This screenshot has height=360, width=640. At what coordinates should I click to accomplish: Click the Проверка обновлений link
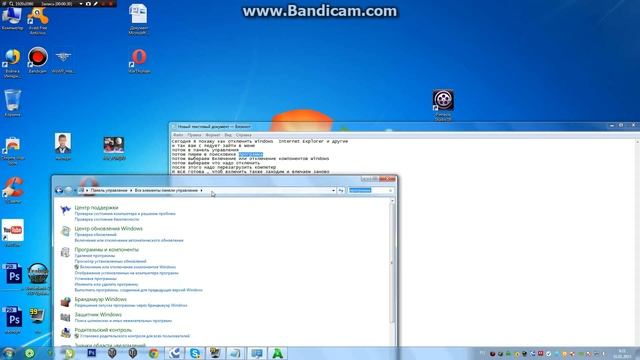point(96,235)
